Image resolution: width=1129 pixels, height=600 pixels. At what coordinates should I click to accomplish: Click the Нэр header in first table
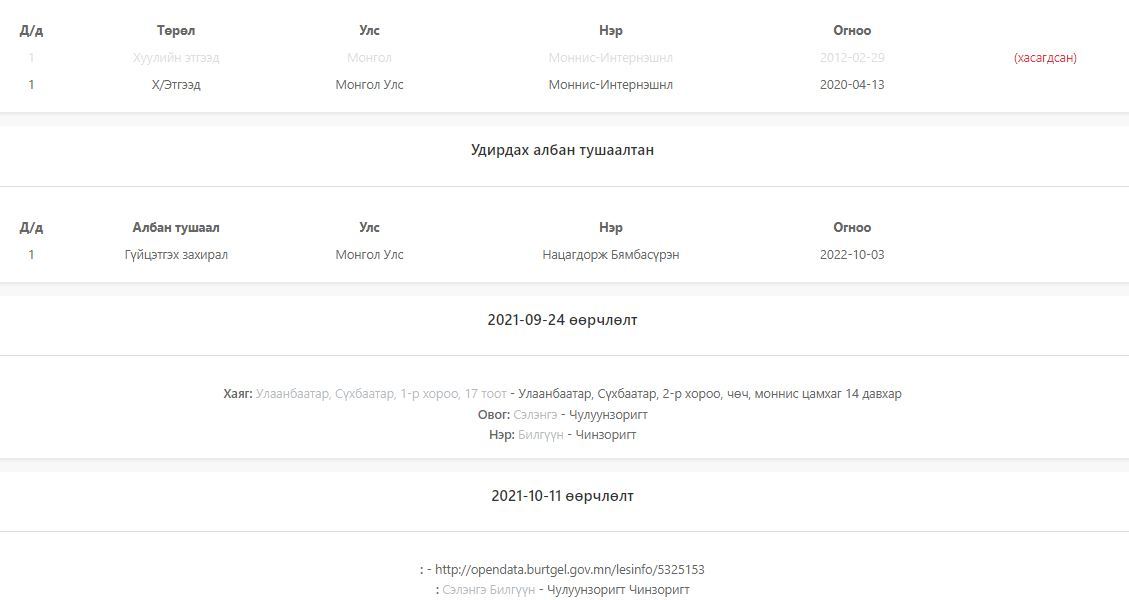click(611, 30)
